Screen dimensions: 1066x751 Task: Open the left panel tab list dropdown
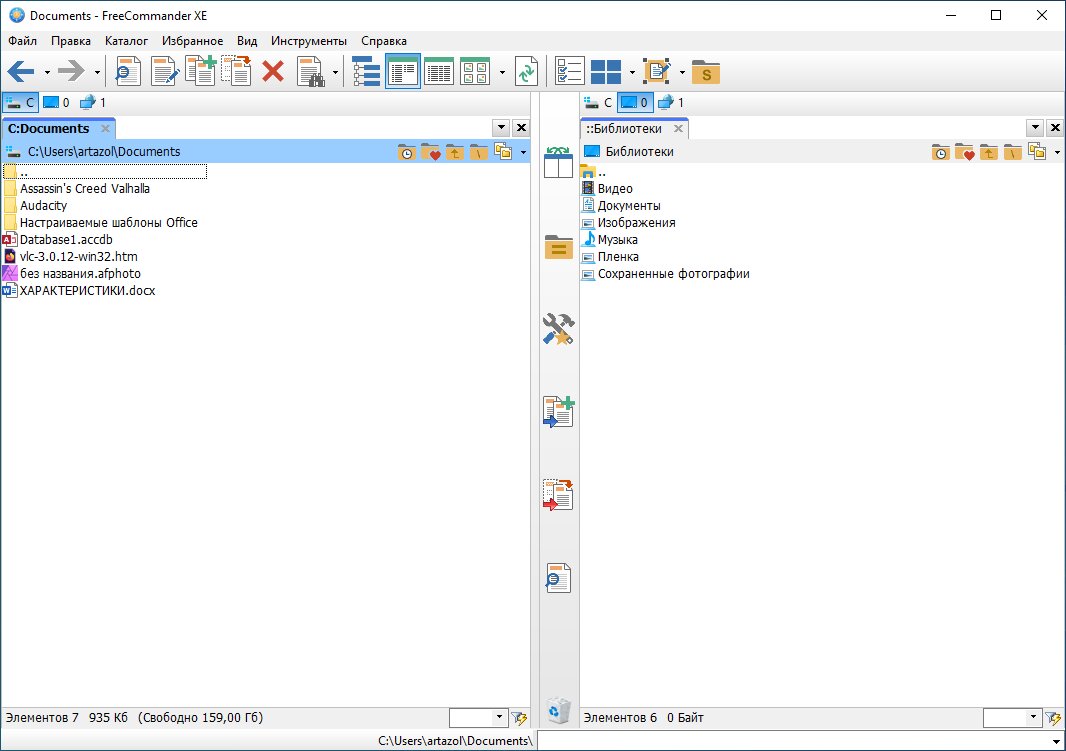click(x=501, y=127)
